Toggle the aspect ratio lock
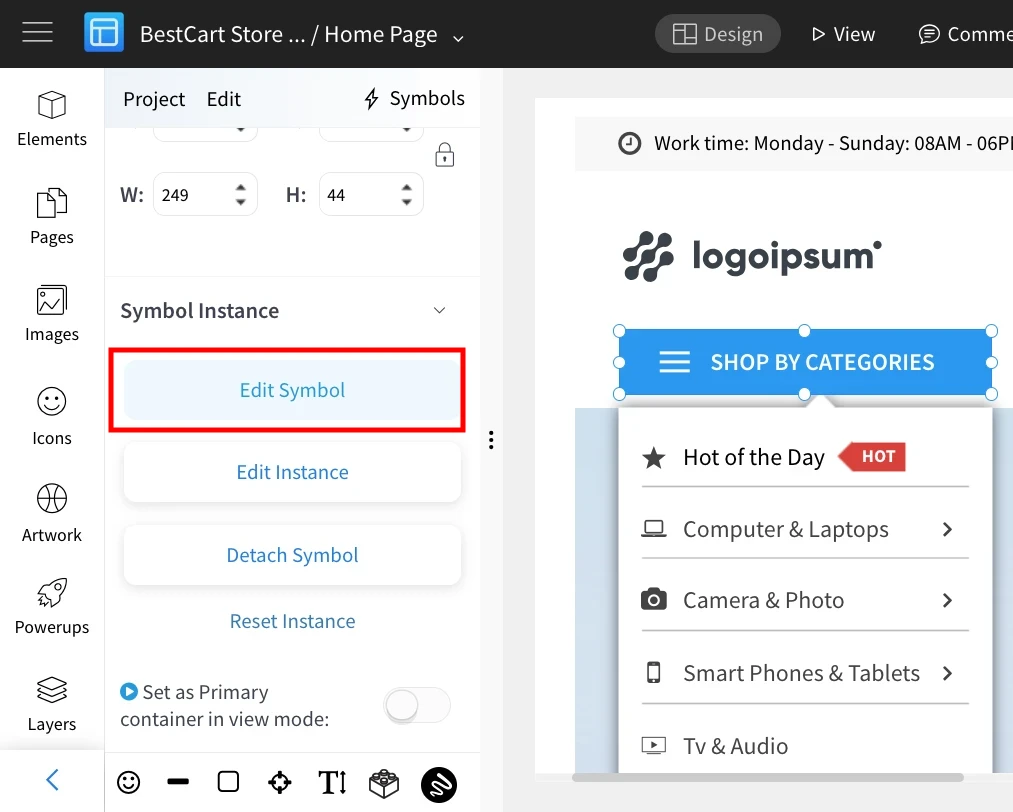This screenshot has width=1013, height=812. (444, 155)
